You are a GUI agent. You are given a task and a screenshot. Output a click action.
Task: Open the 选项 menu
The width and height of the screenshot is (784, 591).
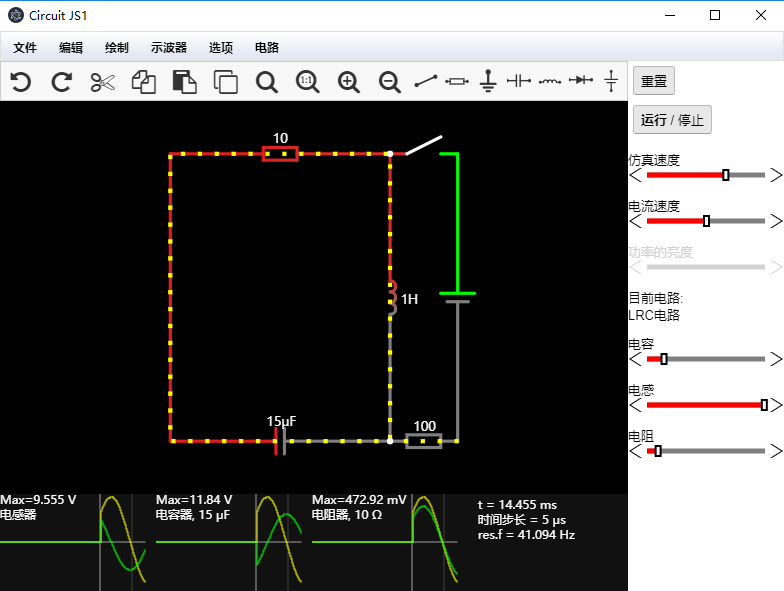click(x=221, y=48)
